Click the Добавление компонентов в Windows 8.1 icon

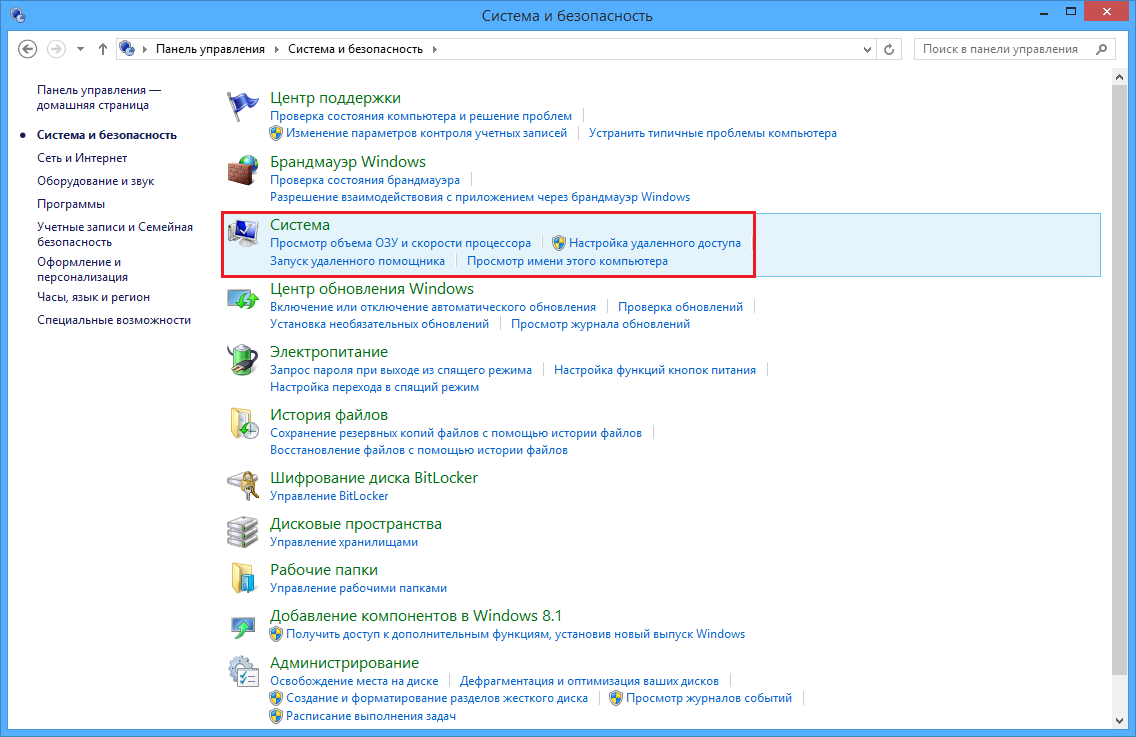pos(242,626)
